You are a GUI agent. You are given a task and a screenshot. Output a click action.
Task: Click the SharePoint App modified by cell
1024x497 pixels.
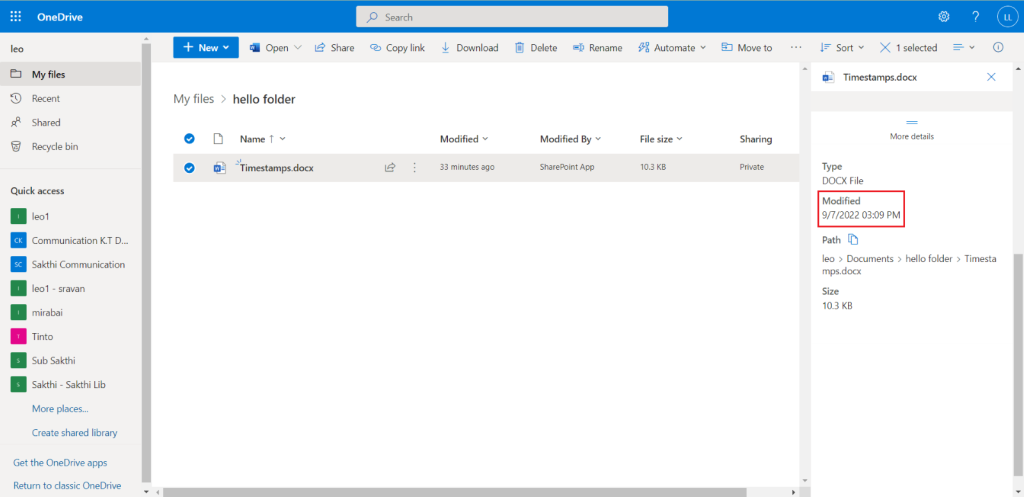pos(567,167)
